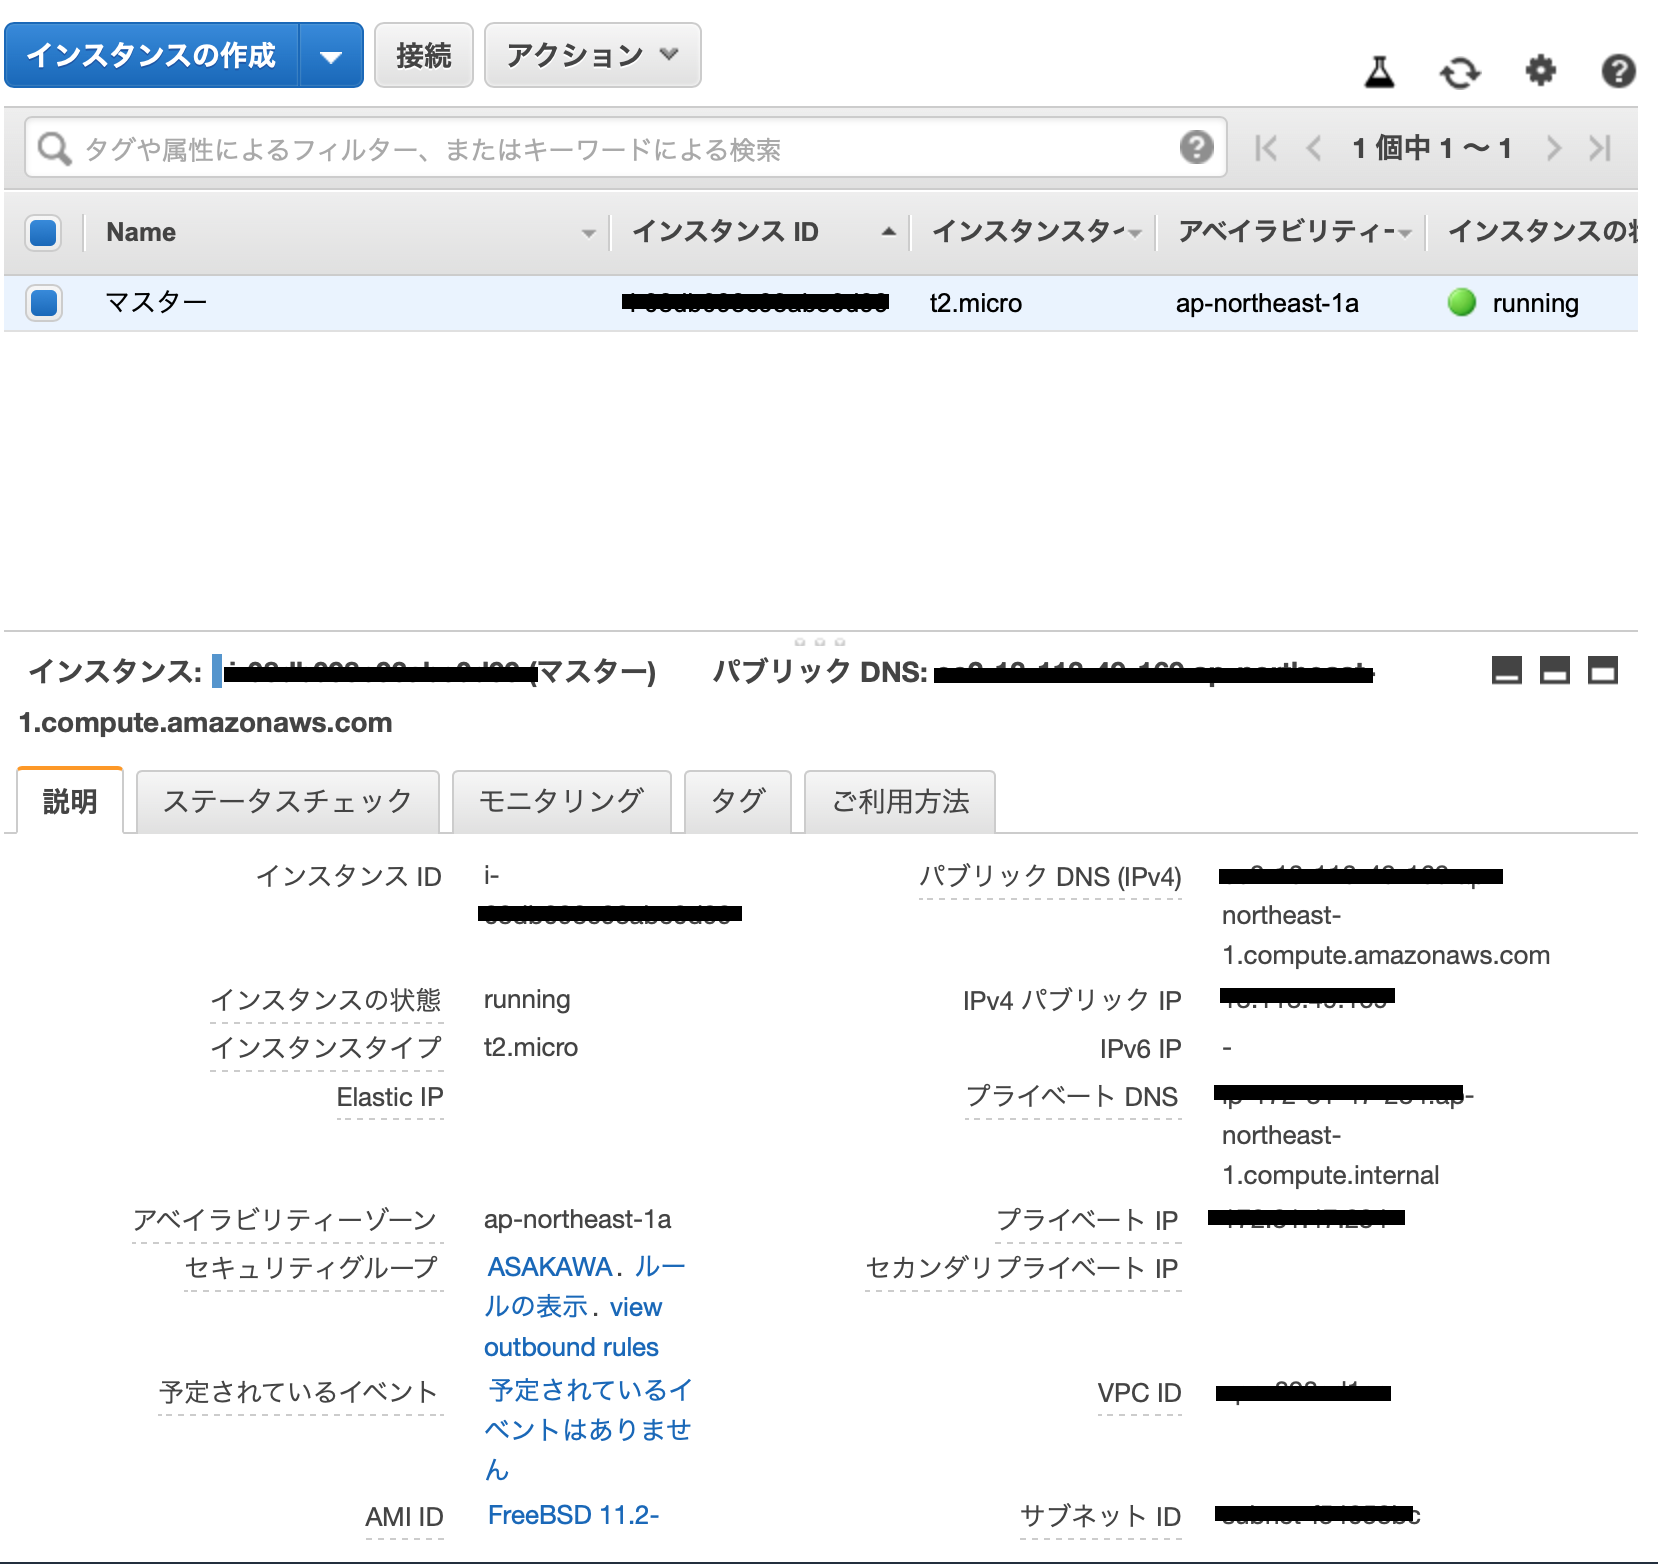Screen dimensions: 1658x1564
Task: Click the IPv4 パブリック IP label
Action: click(1072, 1000)
